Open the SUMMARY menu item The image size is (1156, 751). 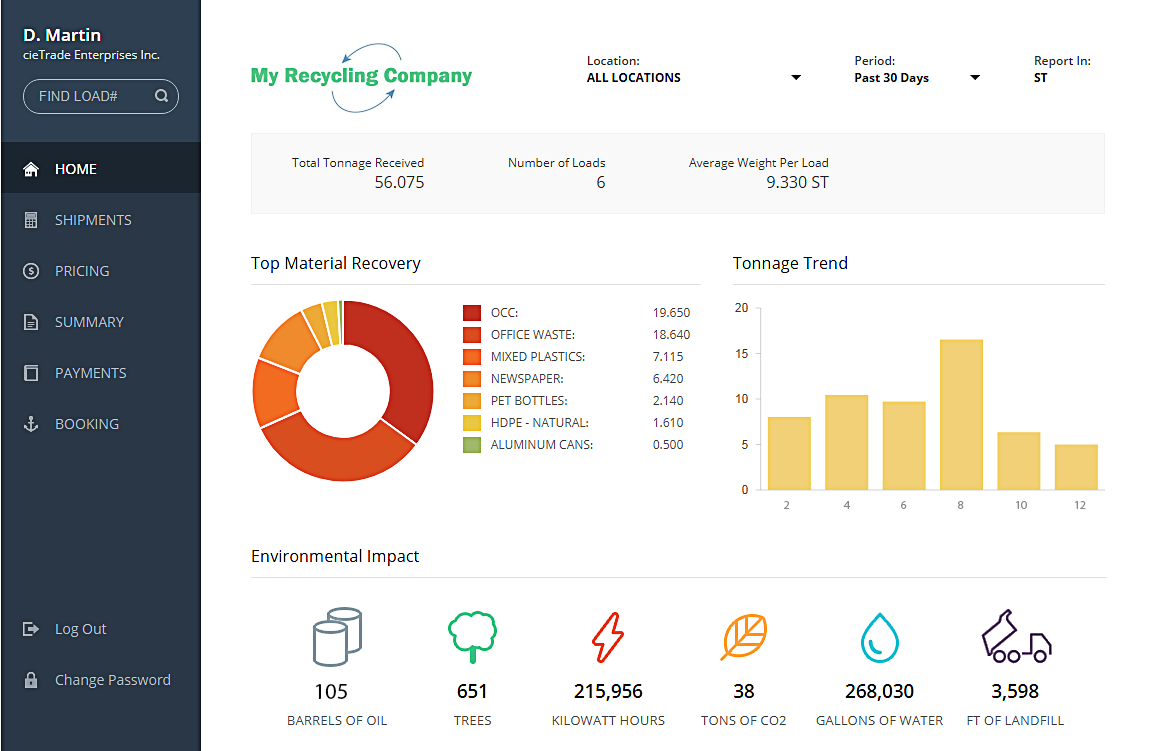click(101, 322)
